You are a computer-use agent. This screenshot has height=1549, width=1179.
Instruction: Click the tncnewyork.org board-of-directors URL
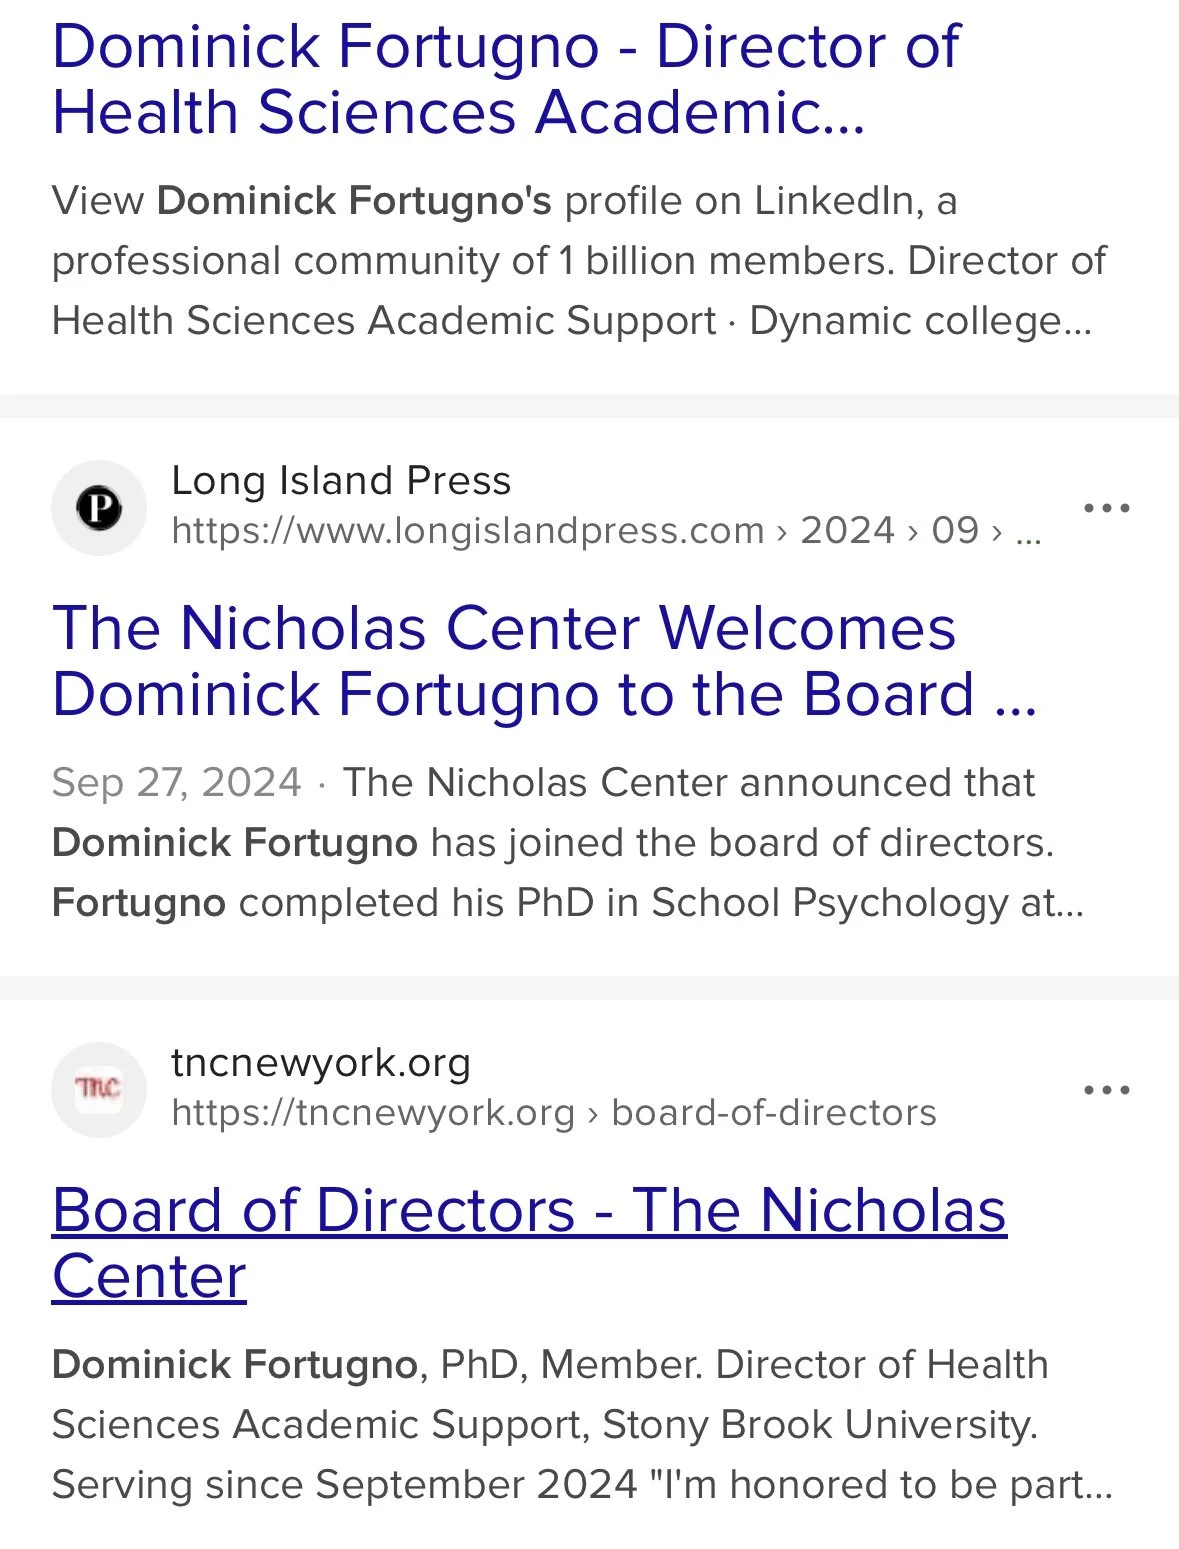tap(554, 1112)
